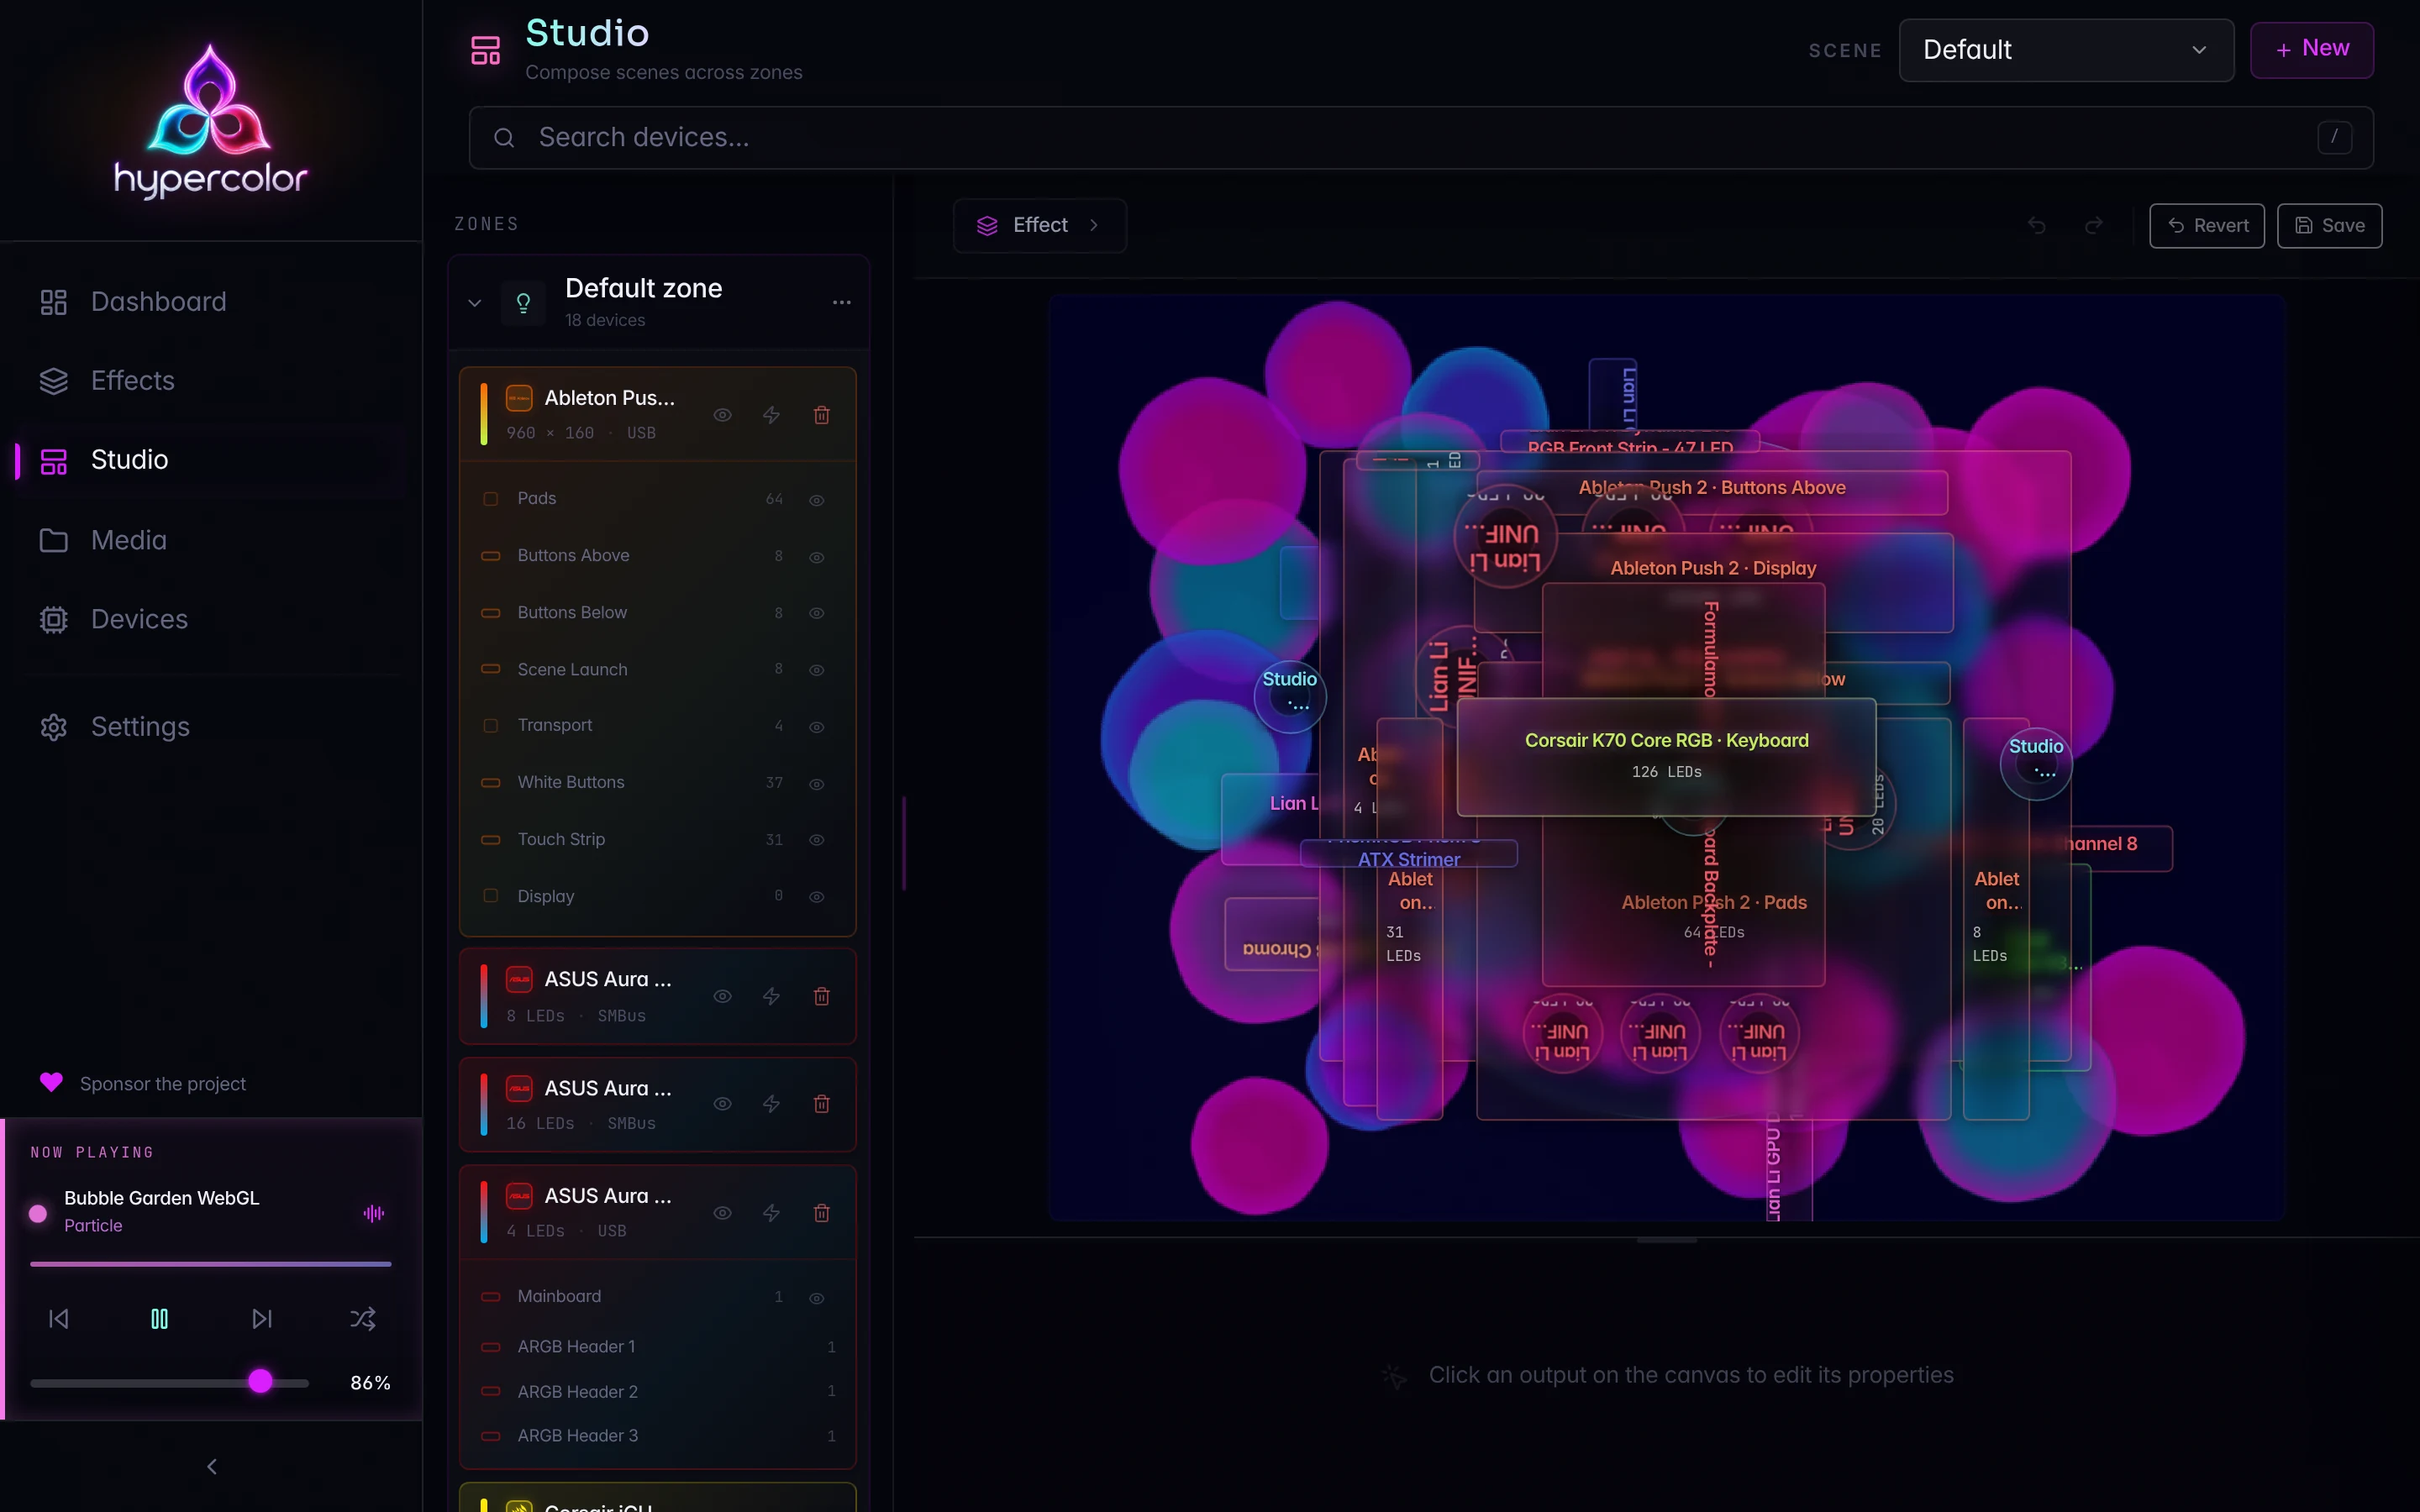
Task: Adjust the 86% brightness slider
Action: (170, 1383)
